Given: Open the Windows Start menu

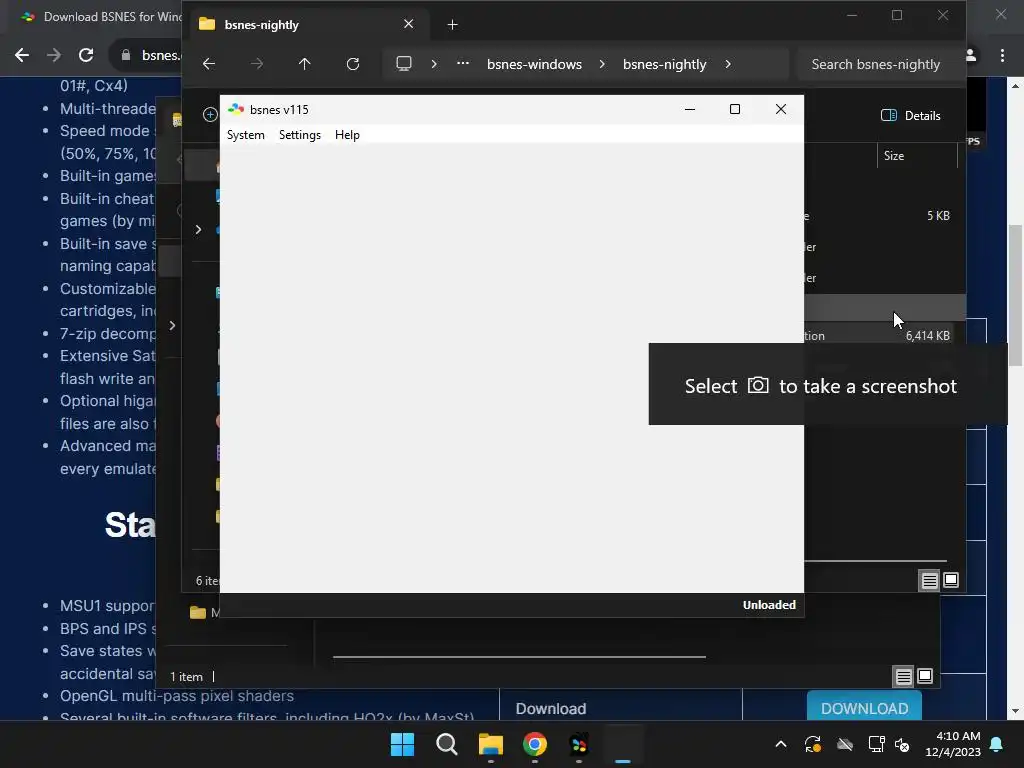Looking at the screenshot, I should pyautogui.click(x=402, y=744).
